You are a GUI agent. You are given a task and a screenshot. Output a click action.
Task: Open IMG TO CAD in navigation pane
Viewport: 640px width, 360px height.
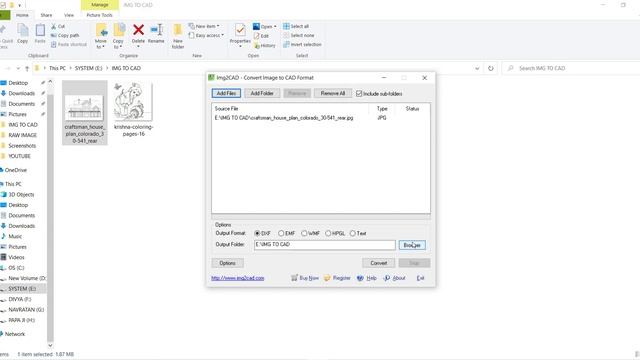[23, 124]
